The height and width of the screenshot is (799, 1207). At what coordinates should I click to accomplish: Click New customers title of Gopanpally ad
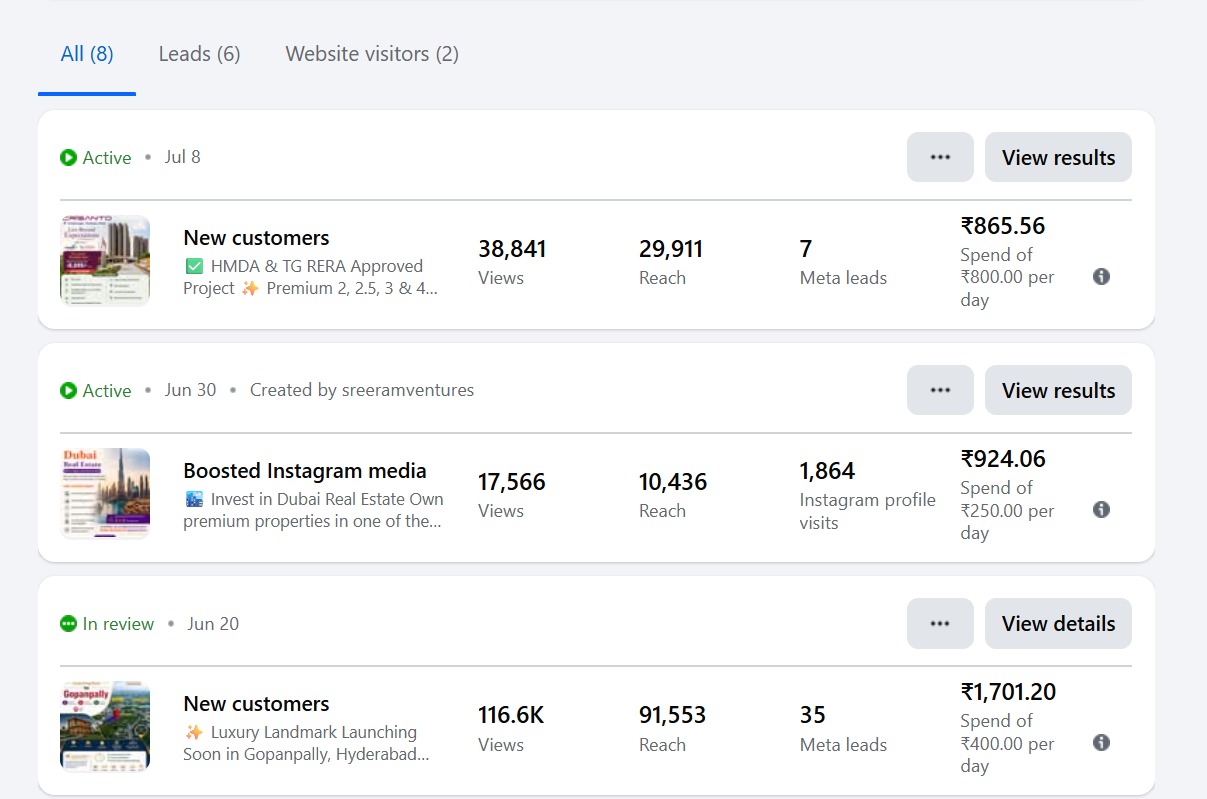(256, 704)
